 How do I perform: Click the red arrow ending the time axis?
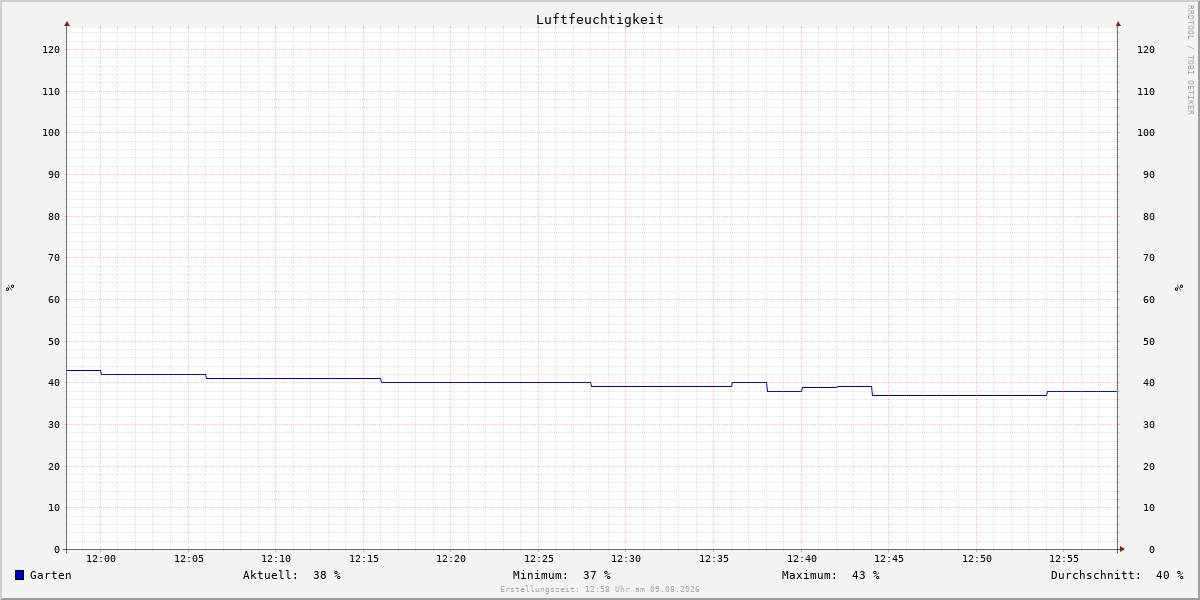1122,549
